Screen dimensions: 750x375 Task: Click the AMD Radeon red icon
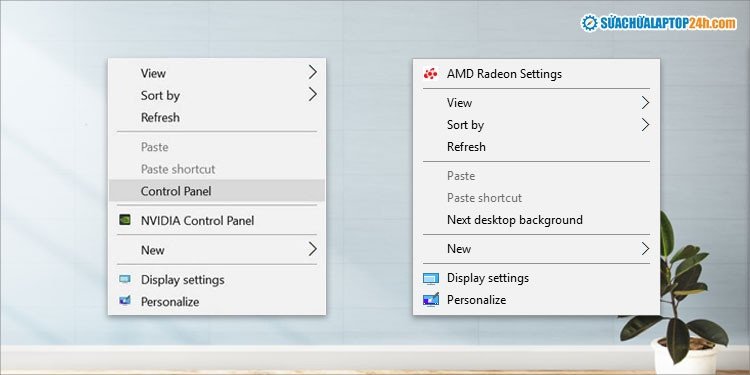(x=430, y=74)
